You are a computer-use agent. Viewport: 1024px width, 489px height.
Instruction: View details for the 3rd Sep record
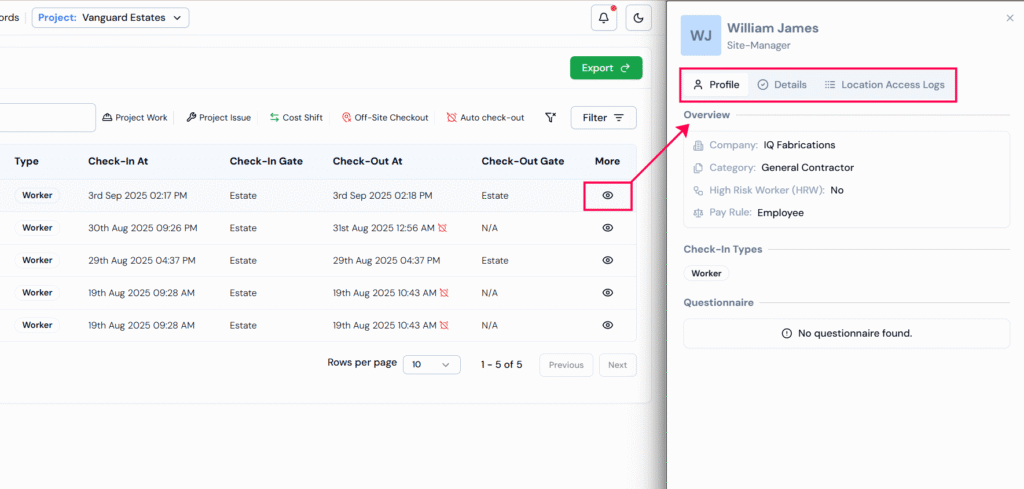click(607, 195)
